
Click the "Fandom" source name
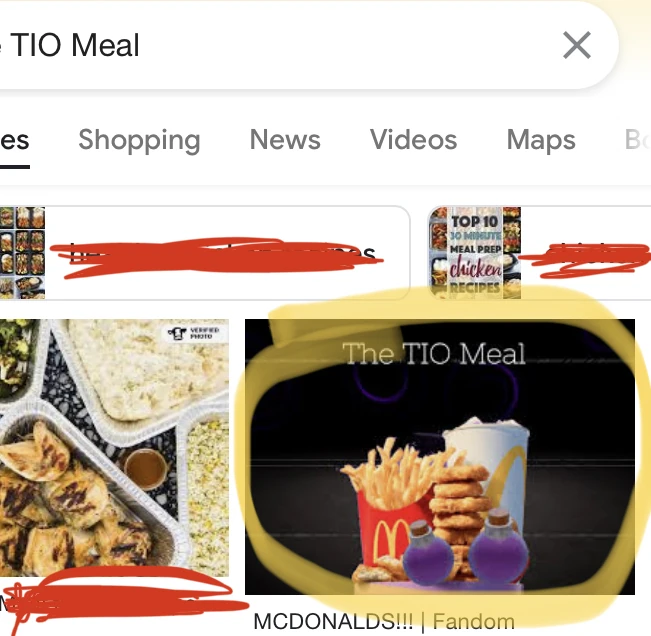[474, 621]
